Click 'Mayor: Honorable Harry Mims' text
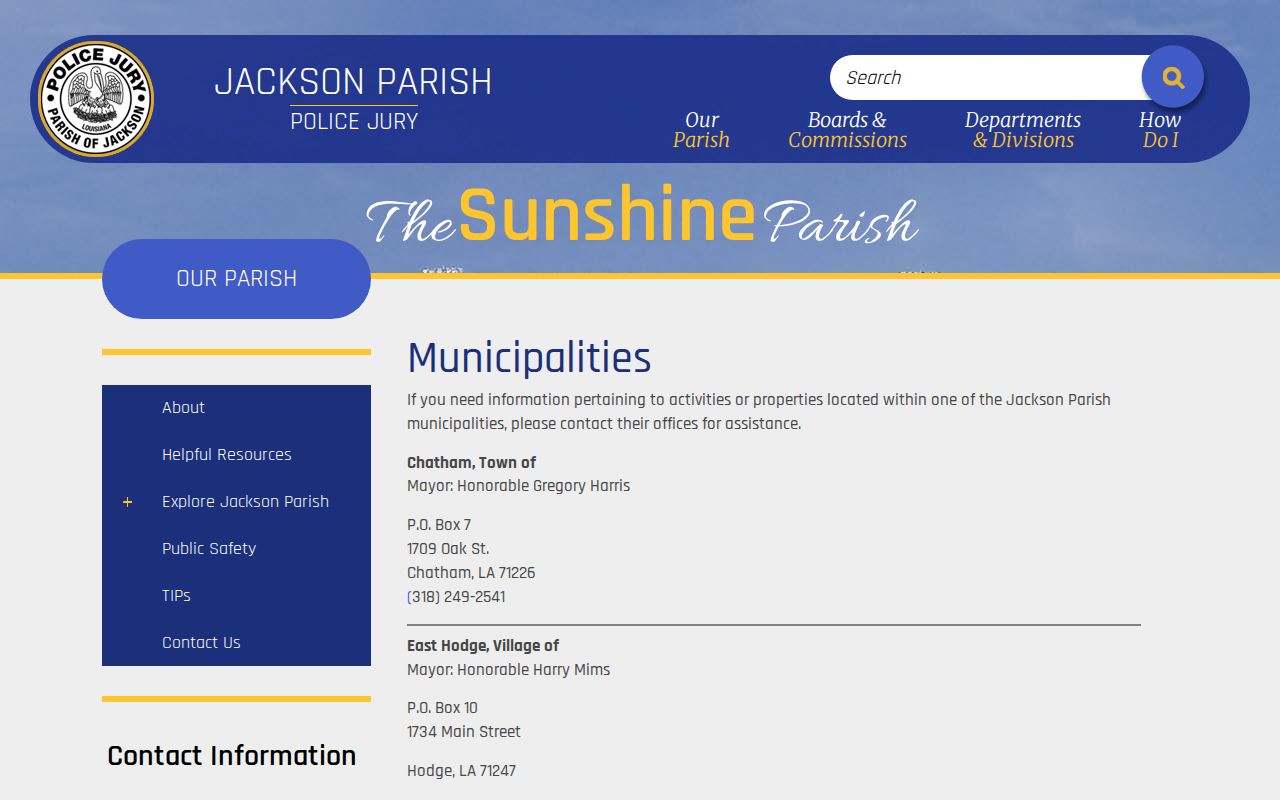1280x800 pixels. [508, 670]
